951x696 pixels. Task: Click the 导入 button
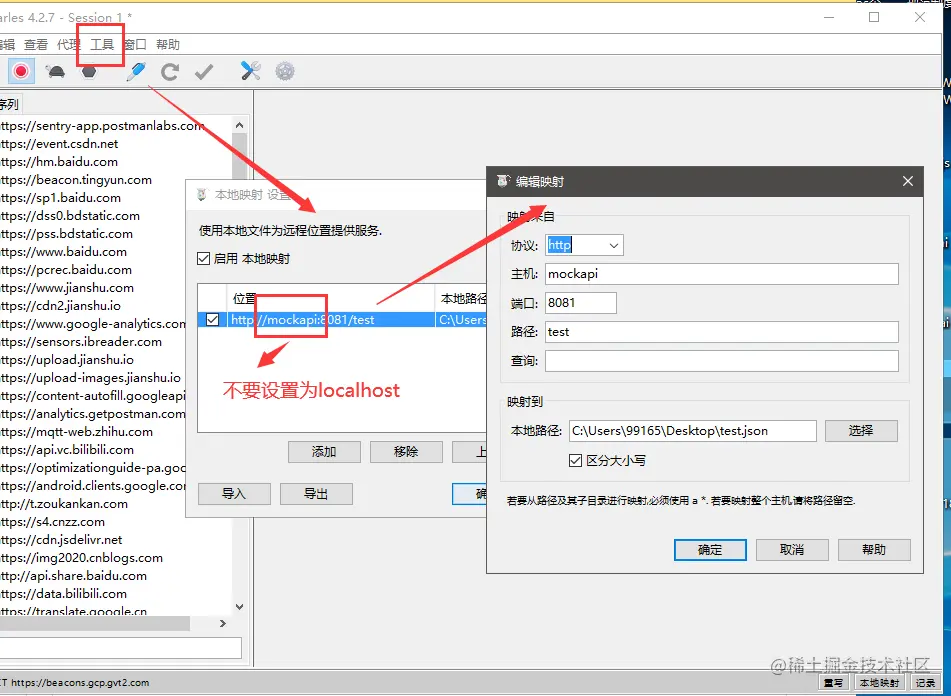(234, 494)
